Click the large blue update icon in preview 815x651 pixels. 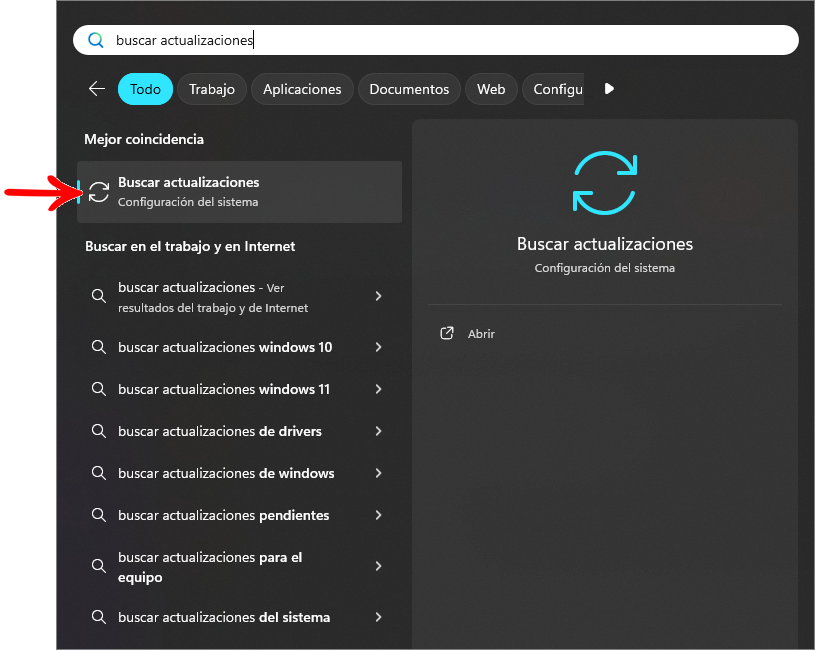[x=604, y=183]
